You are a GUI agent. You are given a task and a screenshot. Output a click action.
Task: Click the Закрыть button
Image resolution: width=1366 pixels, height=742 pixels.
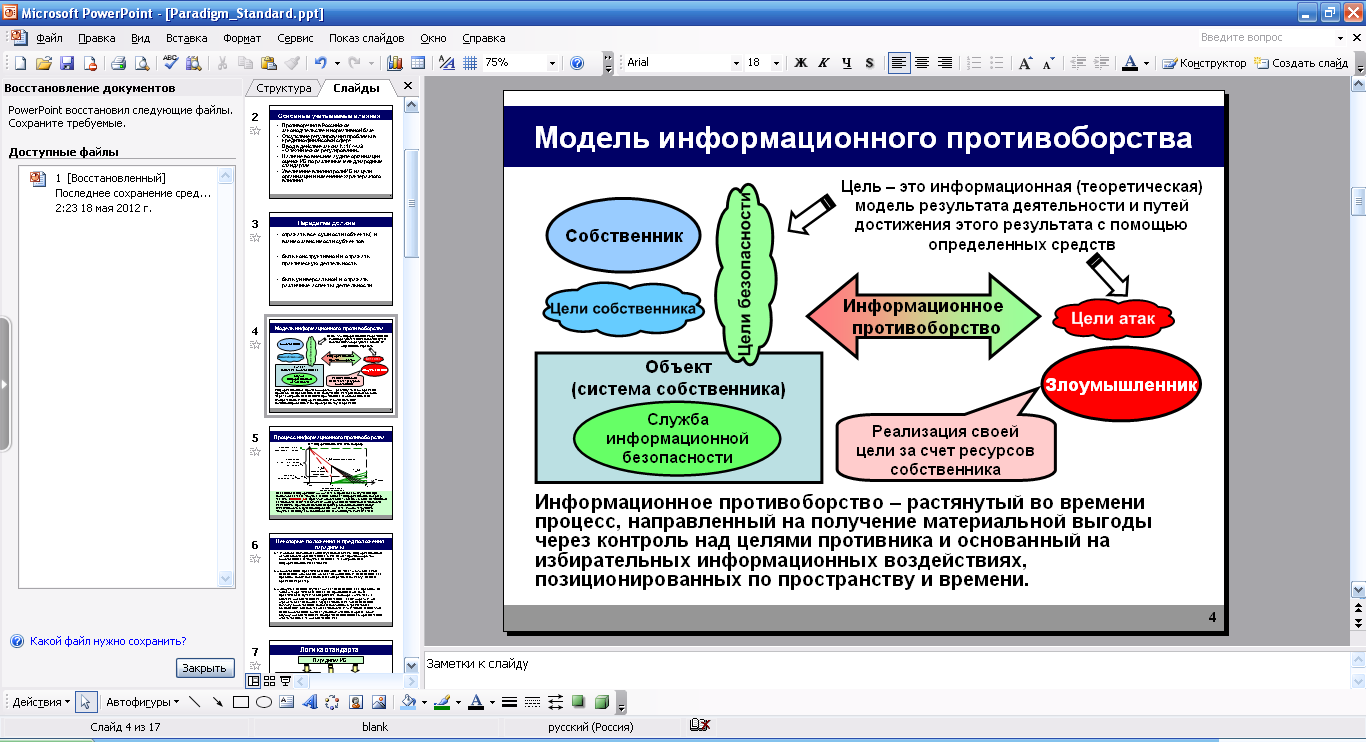click(205, 668)
